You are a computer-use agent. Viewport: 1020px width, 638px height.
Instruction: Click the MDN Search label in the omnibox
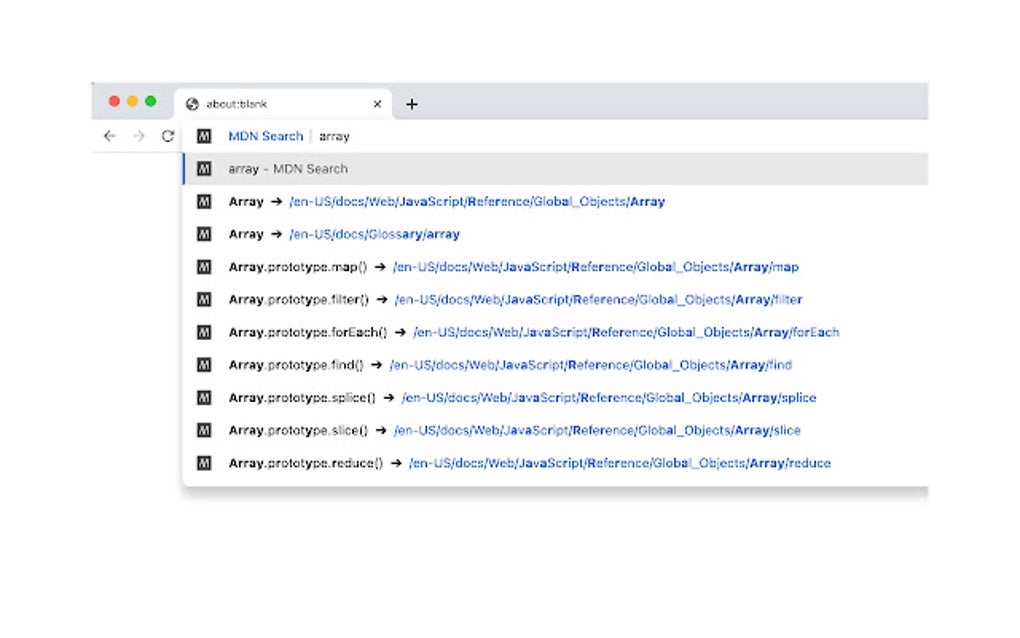click(264, 136)
